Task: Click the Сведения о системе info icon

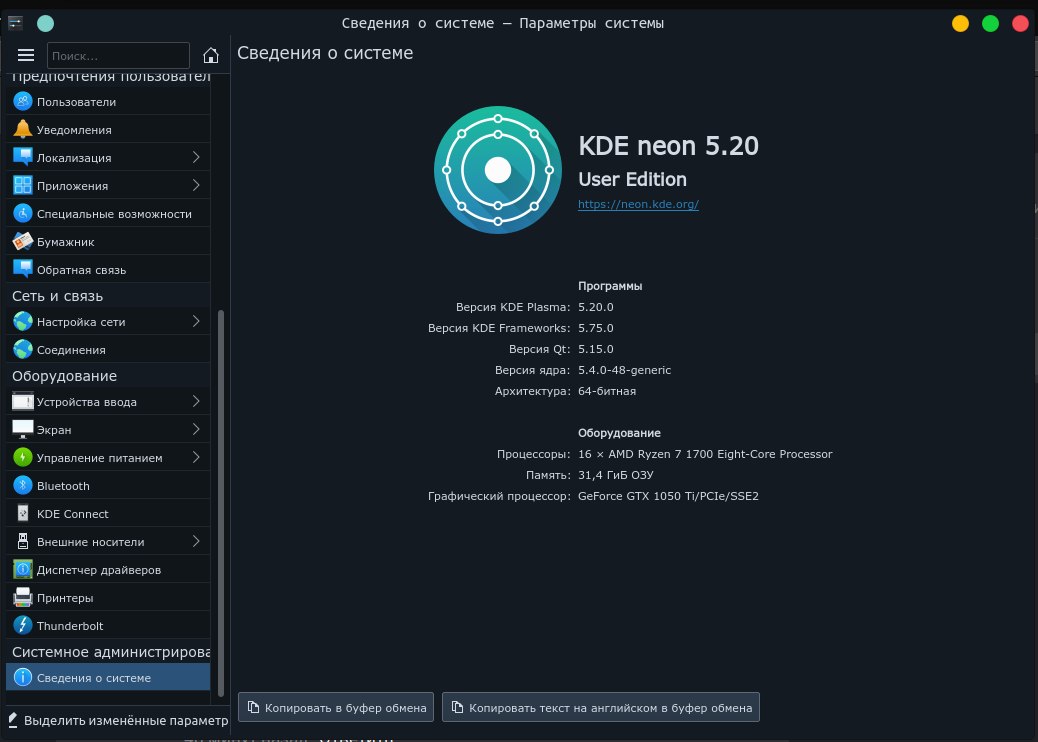Action: (23, 677)
